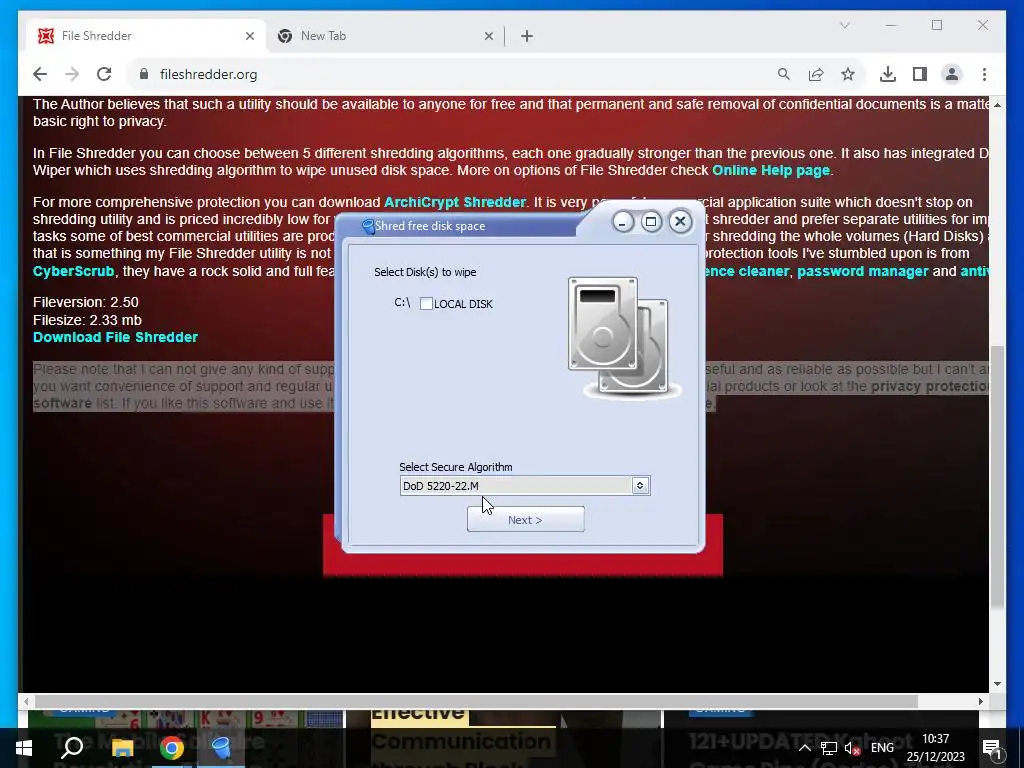The height and width of the screenshot is (768, 1024).
Task: Click horizontal scroll right arrow
Action: 980,701
